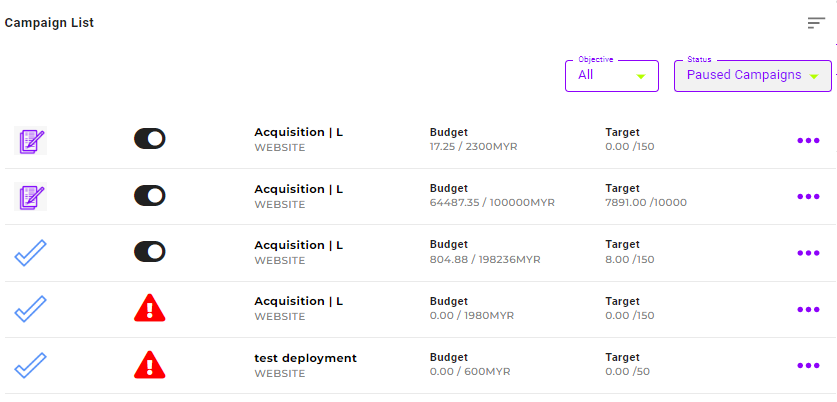
Task: Click Target 7891.00 /10000 value
Action: (x=646, y=203)
